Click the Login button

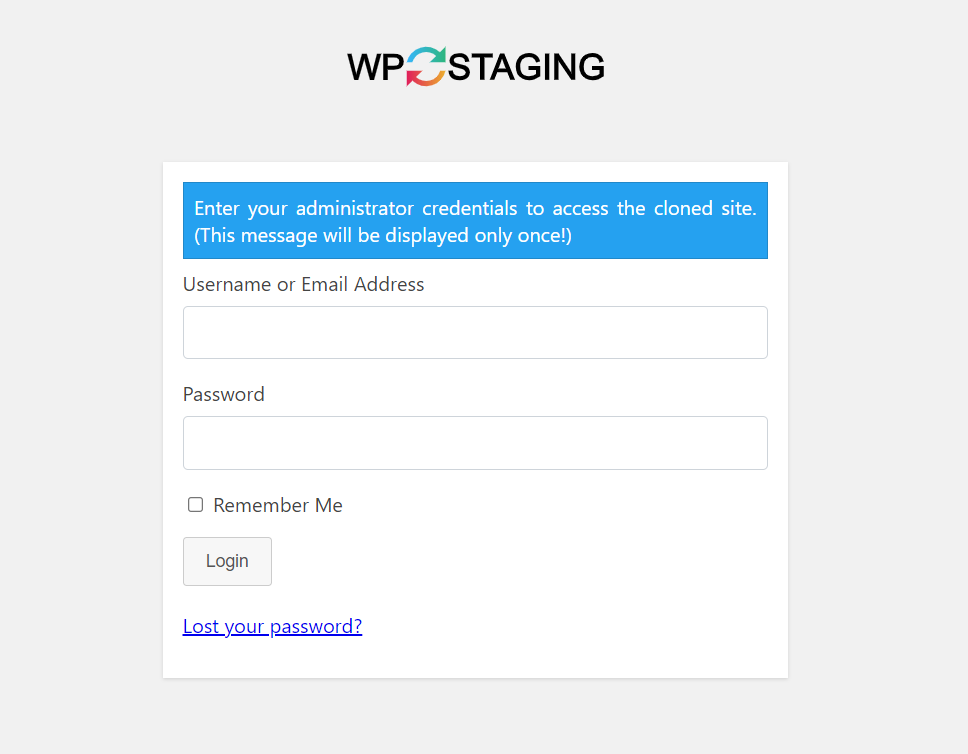coord(227,561)
